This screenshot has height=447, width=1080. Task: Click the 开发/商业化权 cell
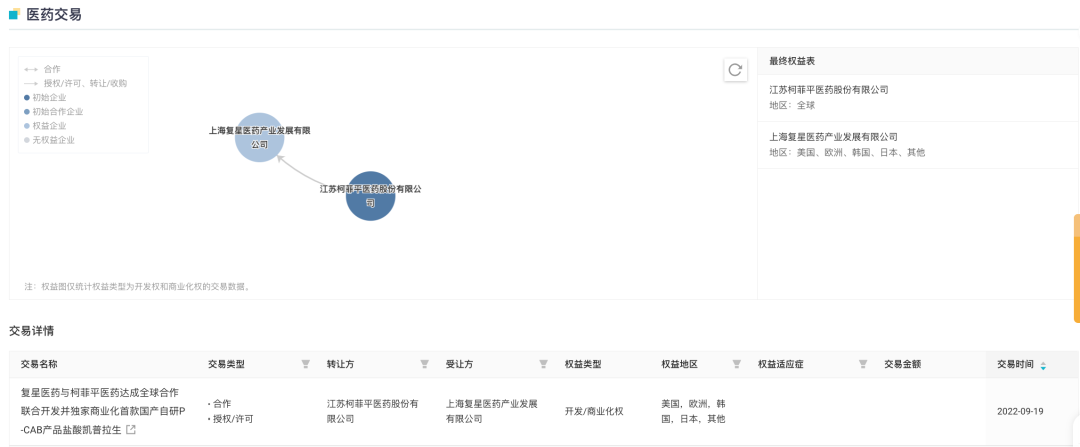pyautogui.click(x=594, y=411)
